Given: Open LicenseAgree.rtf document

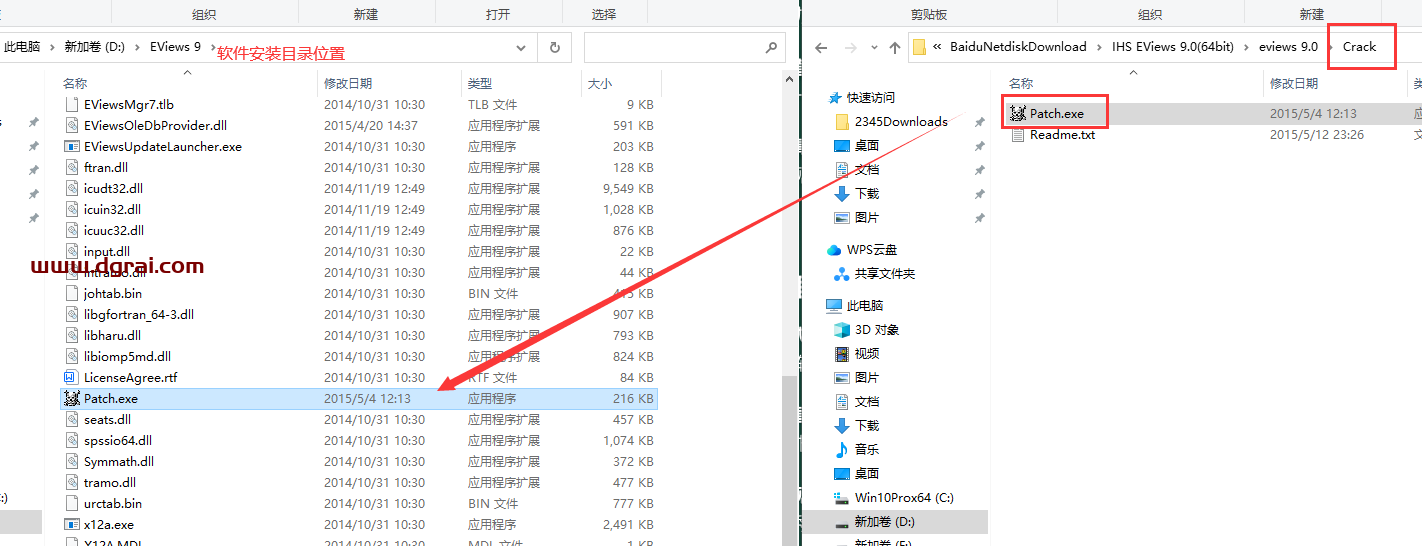Looking at the screenshot, I should 130,378.
